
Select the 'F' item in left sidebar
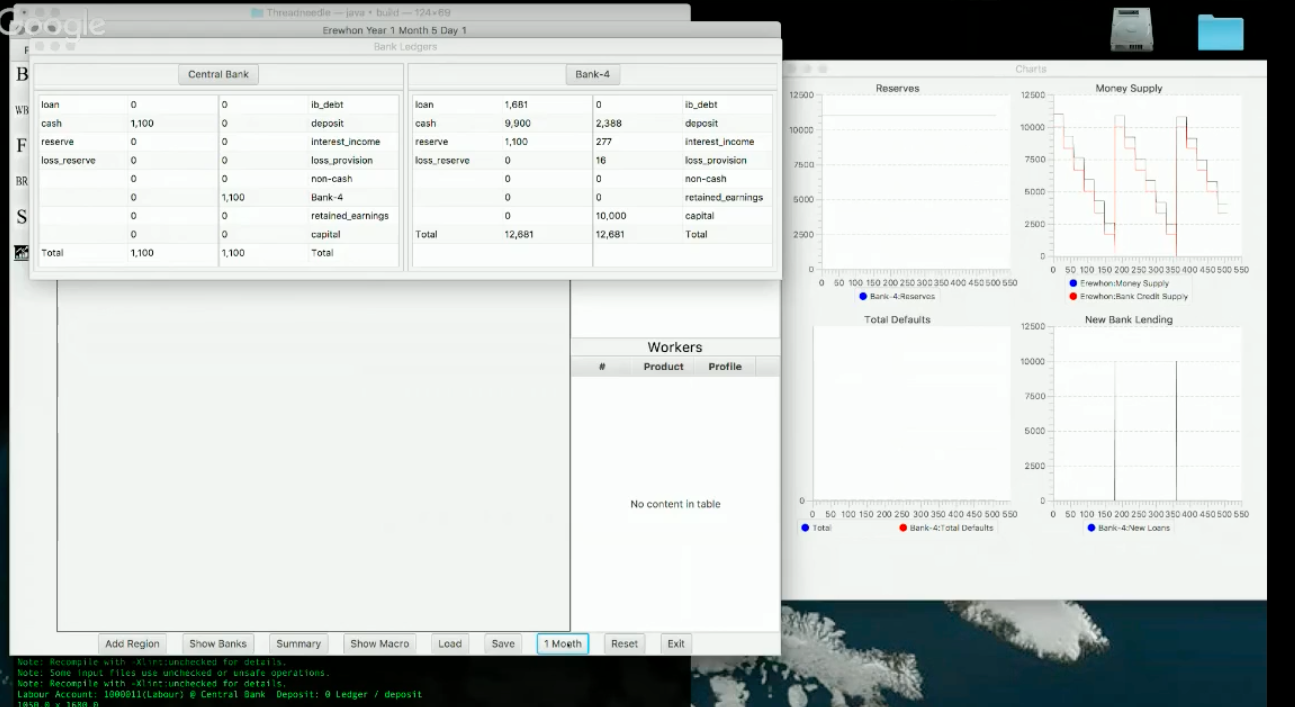point(21,146)
